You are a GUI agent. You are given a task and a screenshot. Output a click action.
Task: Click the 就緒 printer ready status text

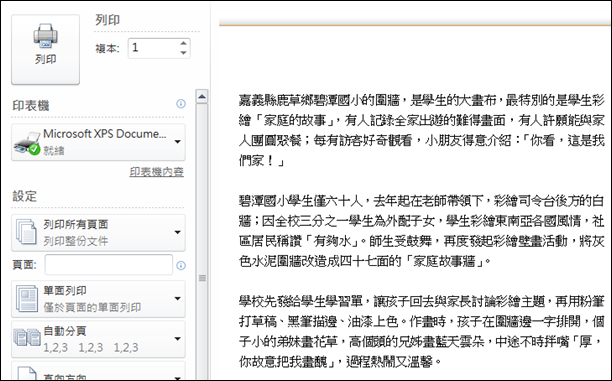pyautogui.click(x=53, y=151)
